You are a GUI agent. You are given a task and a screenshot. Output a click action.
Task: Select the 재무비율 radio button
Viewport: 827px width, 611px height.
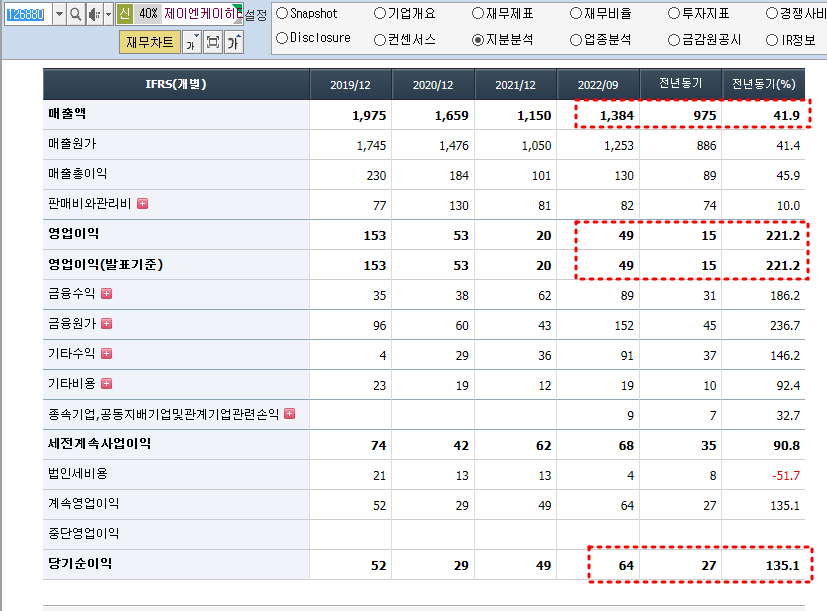[x=576, y=13]
